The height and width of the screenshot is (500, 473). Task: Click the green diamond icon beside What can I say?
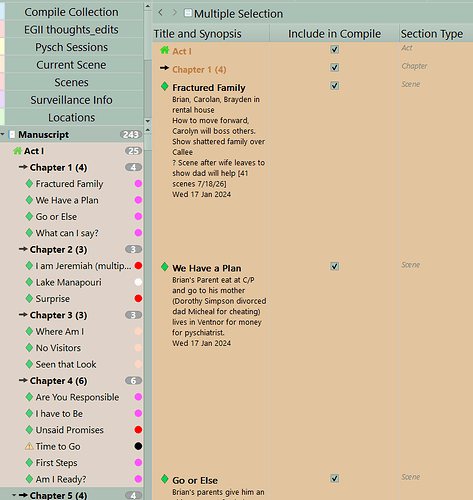[x=29, y=233]
